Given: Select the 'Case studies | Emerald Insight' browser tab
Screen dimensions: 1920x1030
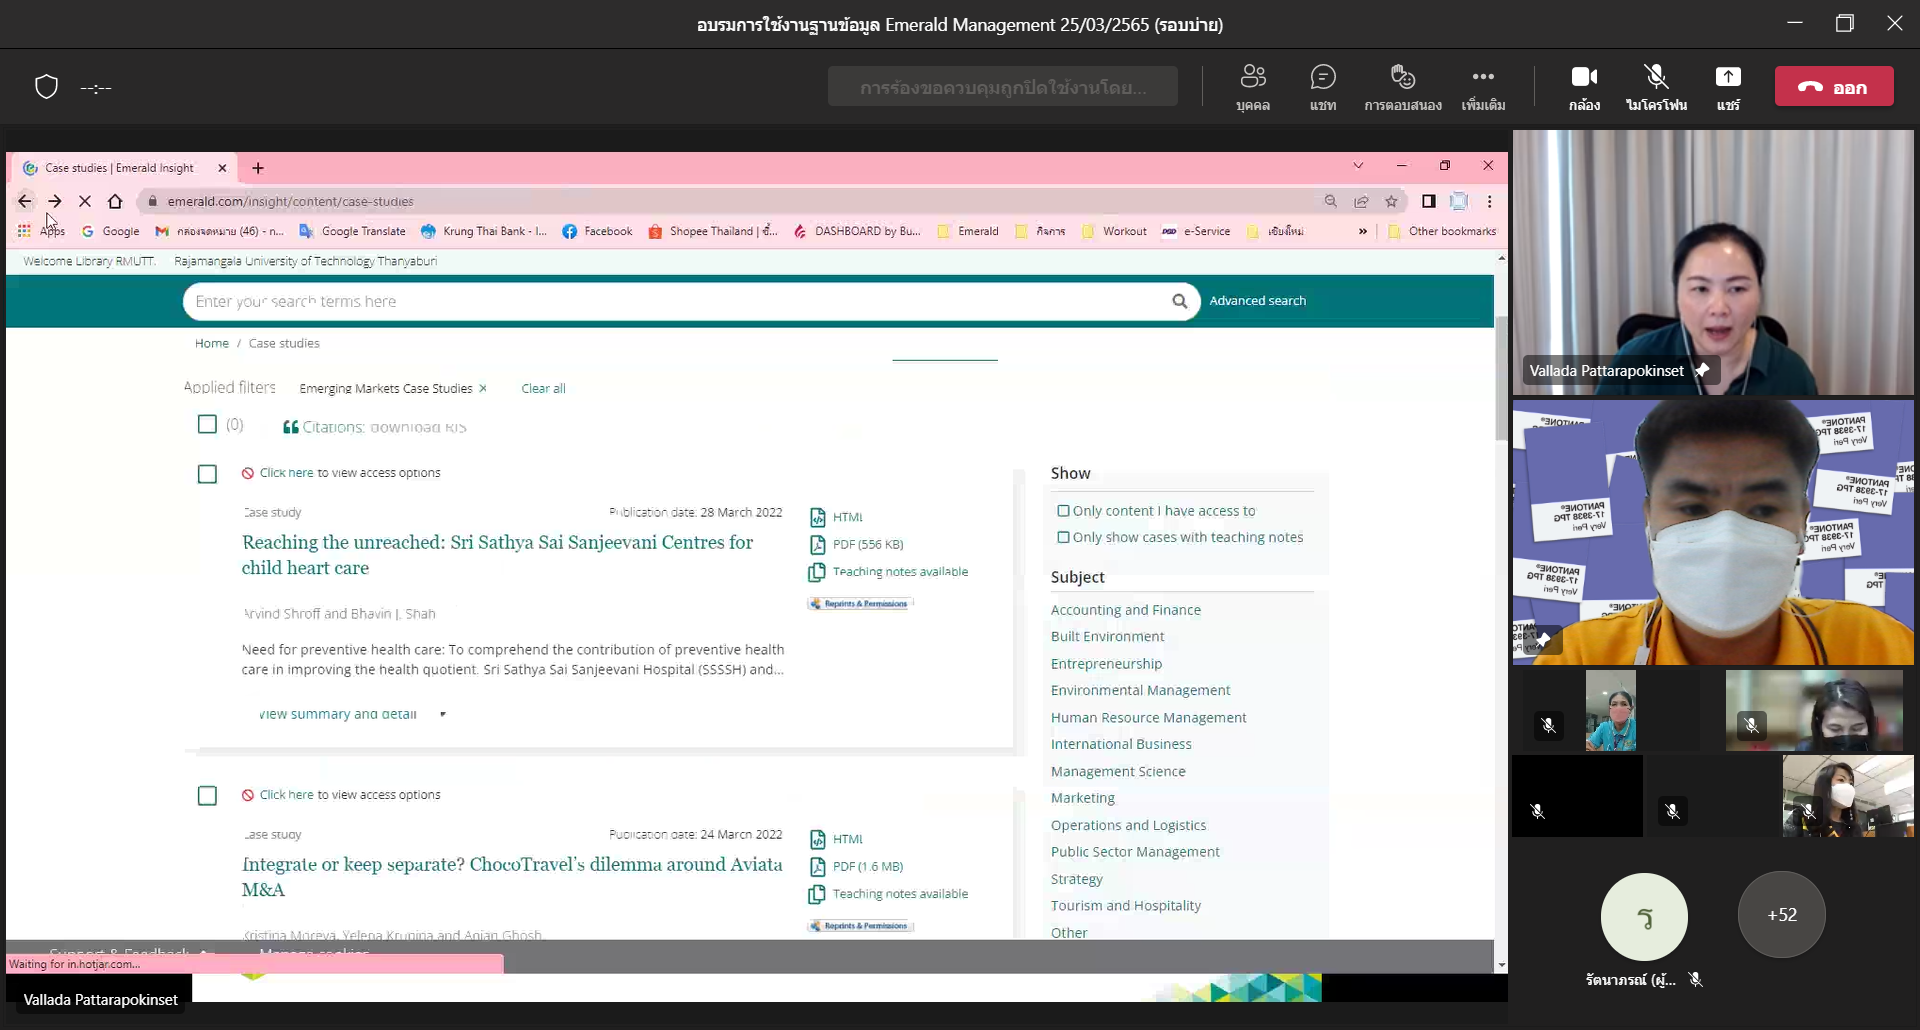Looking at the screenshot, I should point(120,168).
